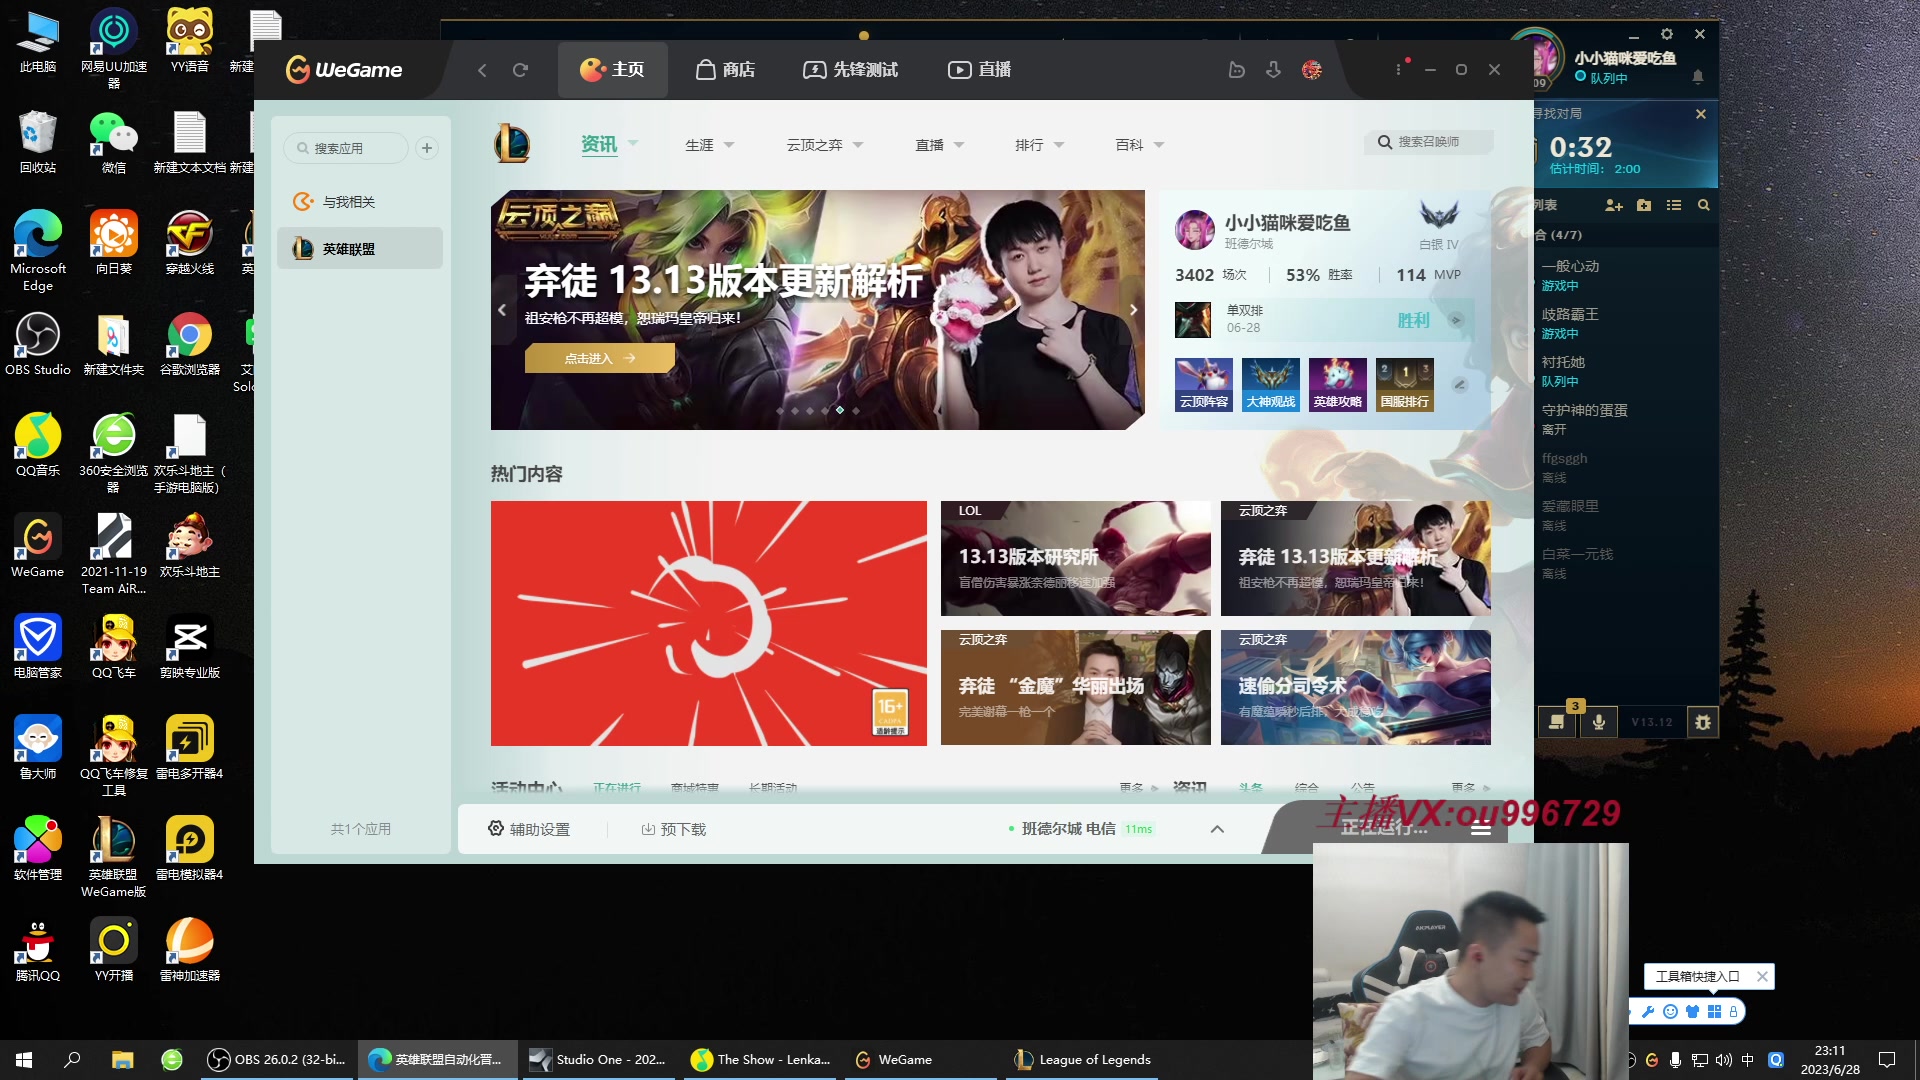The image size is (1920, 1080).
Task: Click the summoner search magnifier in friends panel
Action: pos(1704,206)
